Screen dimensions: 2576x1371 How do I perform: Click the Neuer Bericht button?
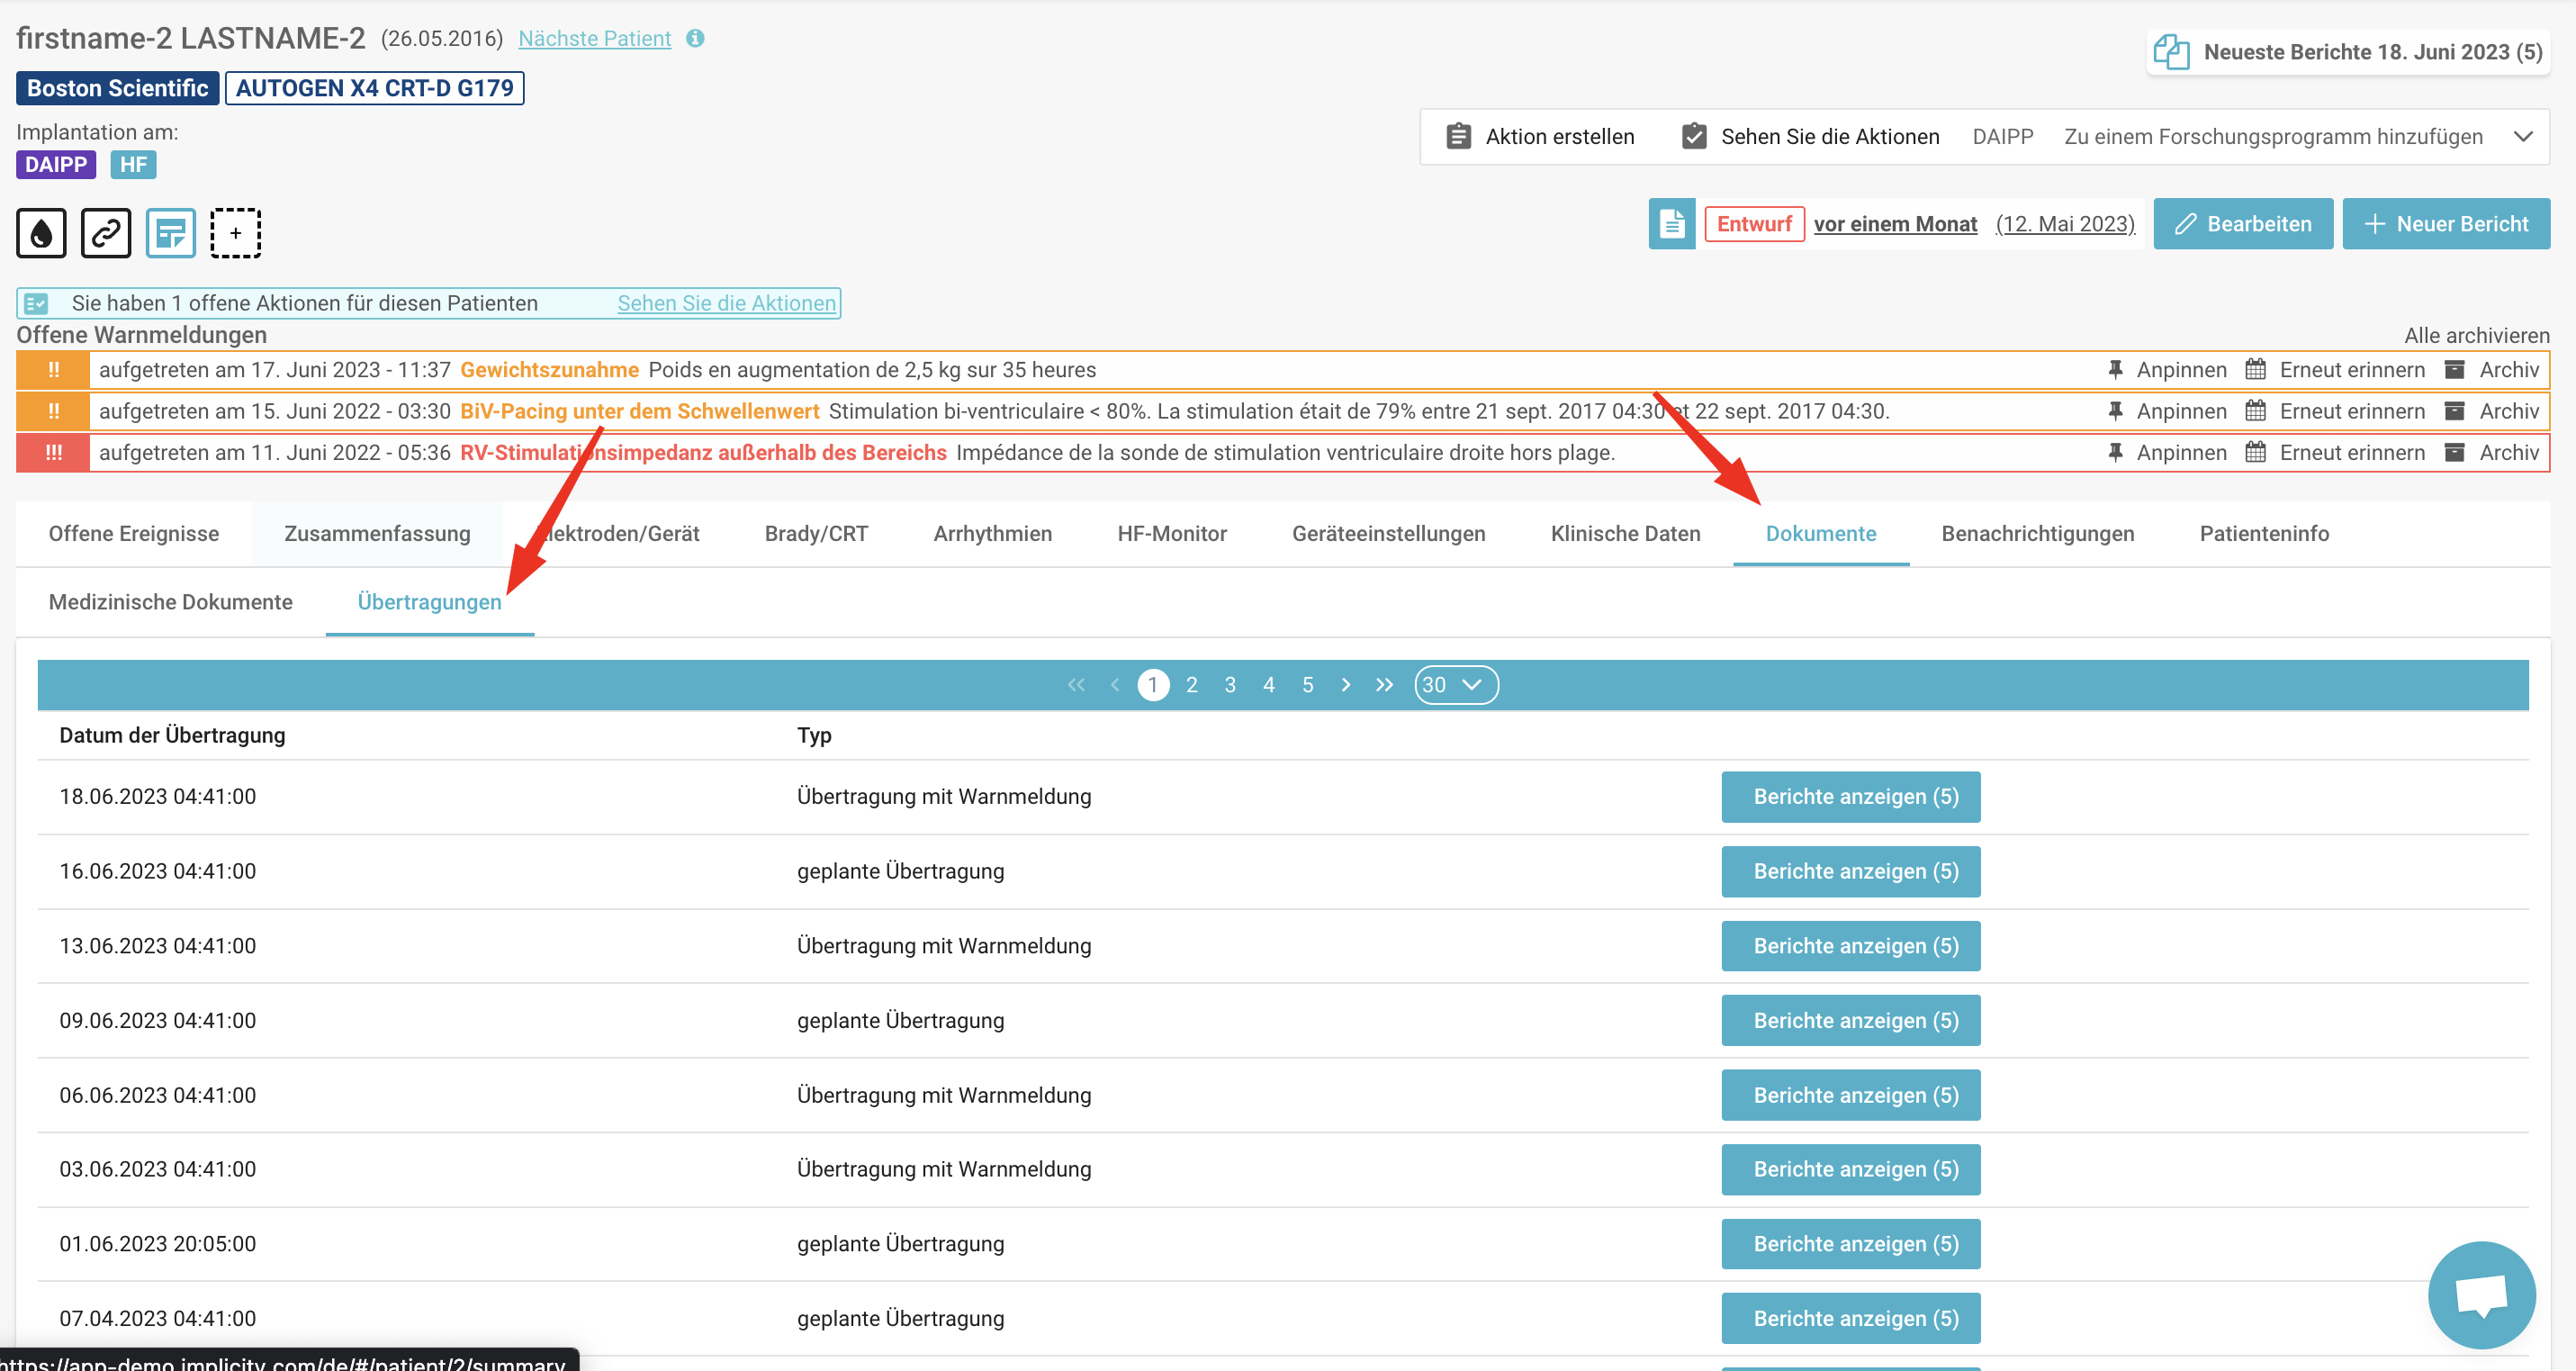tap(2446, 224)
